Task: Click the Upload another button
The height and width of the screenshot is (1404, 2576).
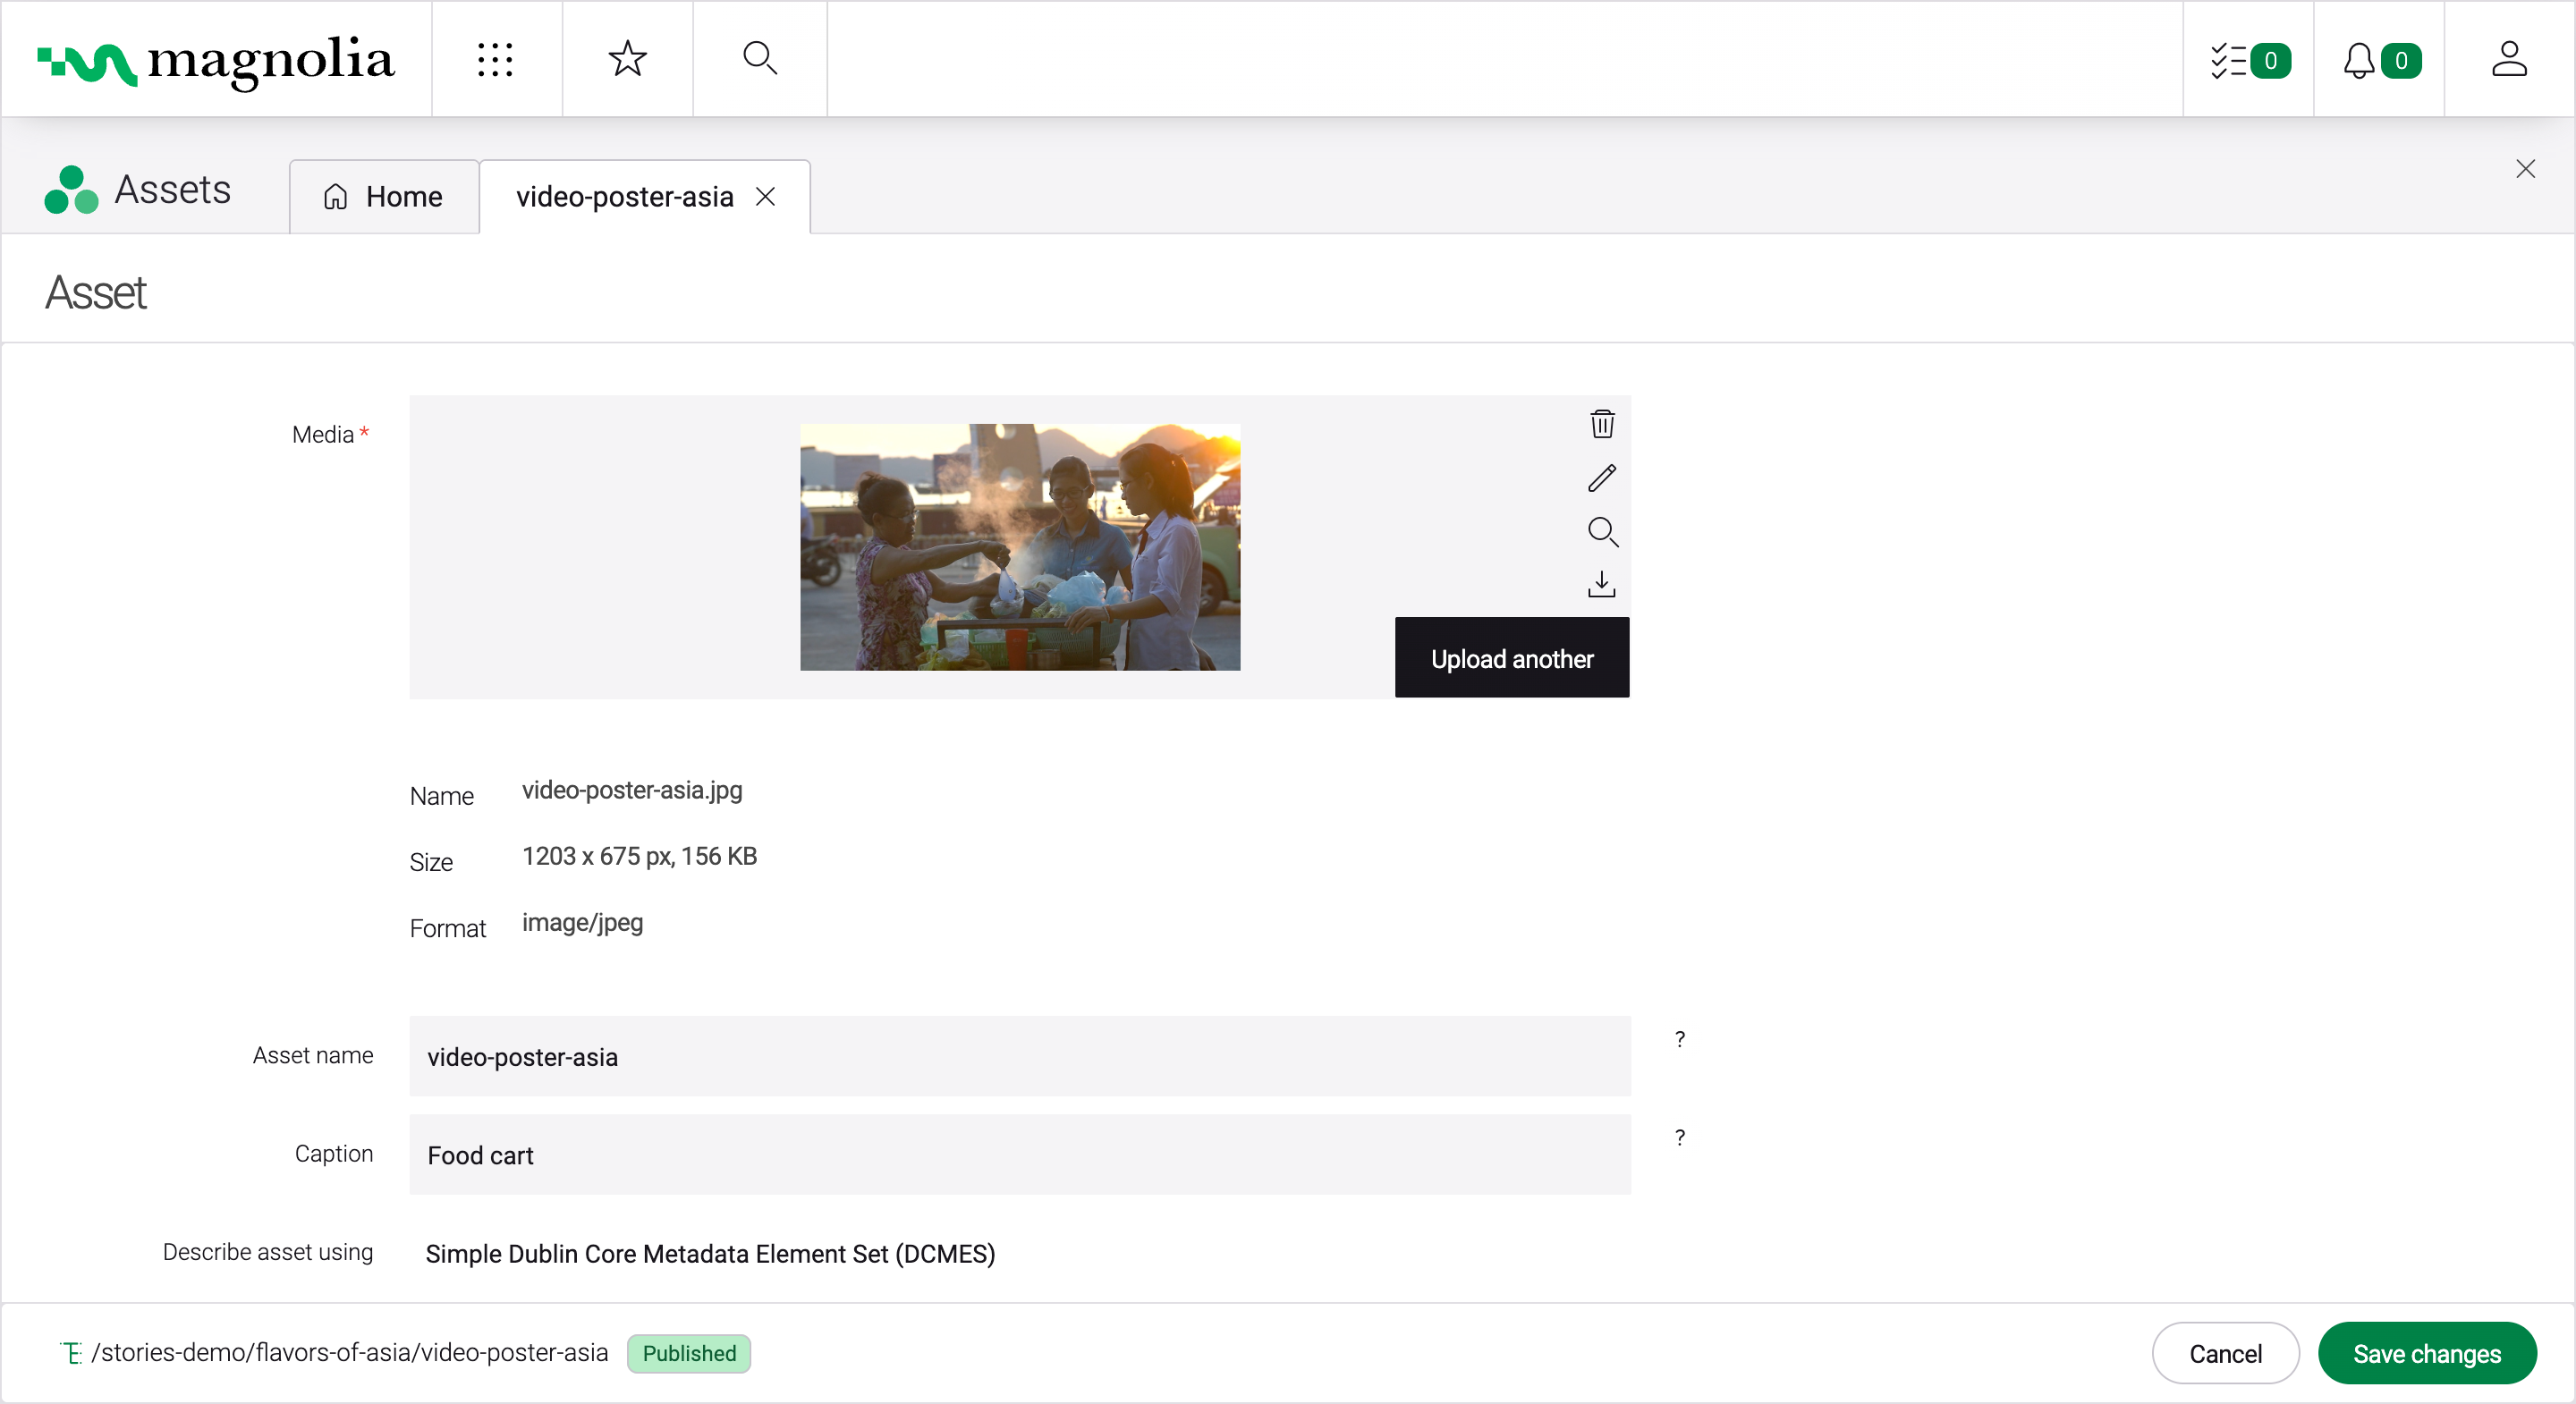Action: [x=1511, y=658]
